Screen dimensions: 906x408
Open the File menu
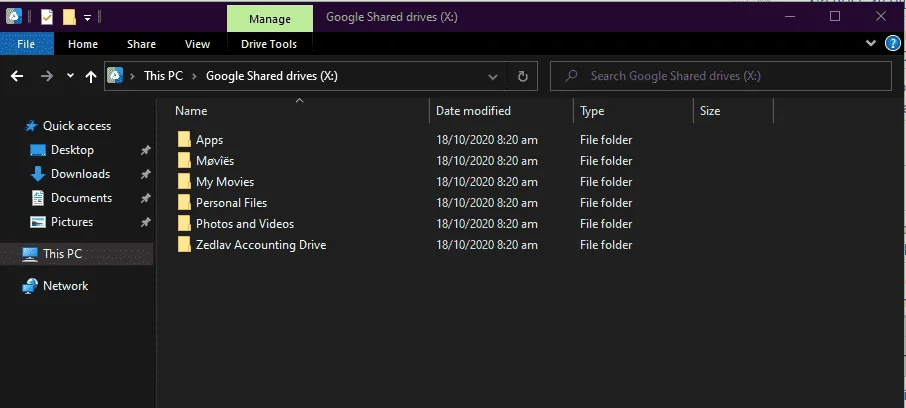[26, 44]
